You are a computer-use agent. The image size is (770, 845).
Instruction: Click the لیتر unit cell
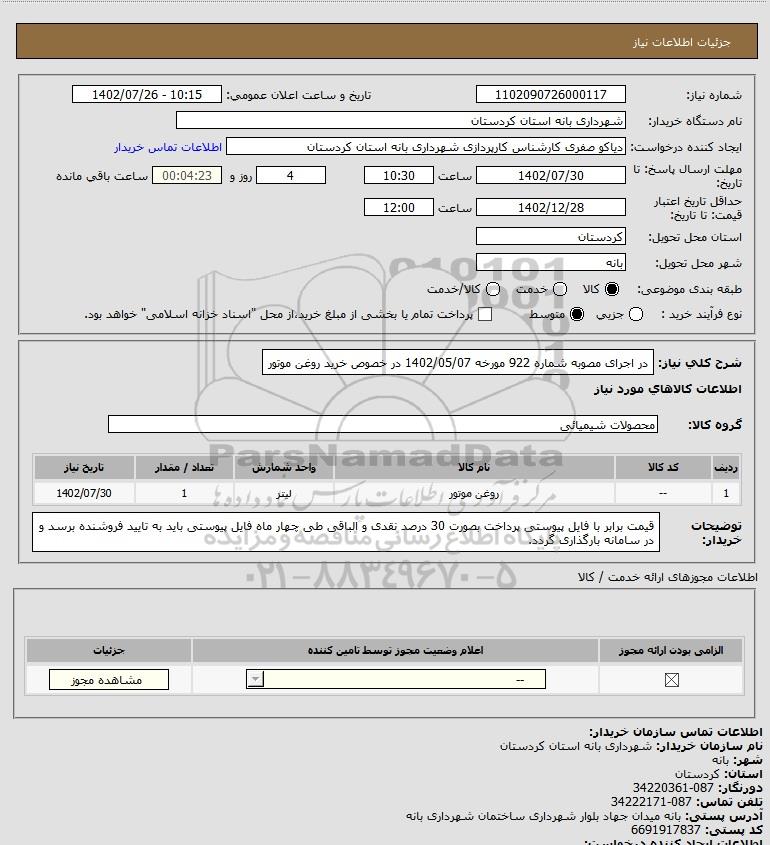[x=284, y=493]
